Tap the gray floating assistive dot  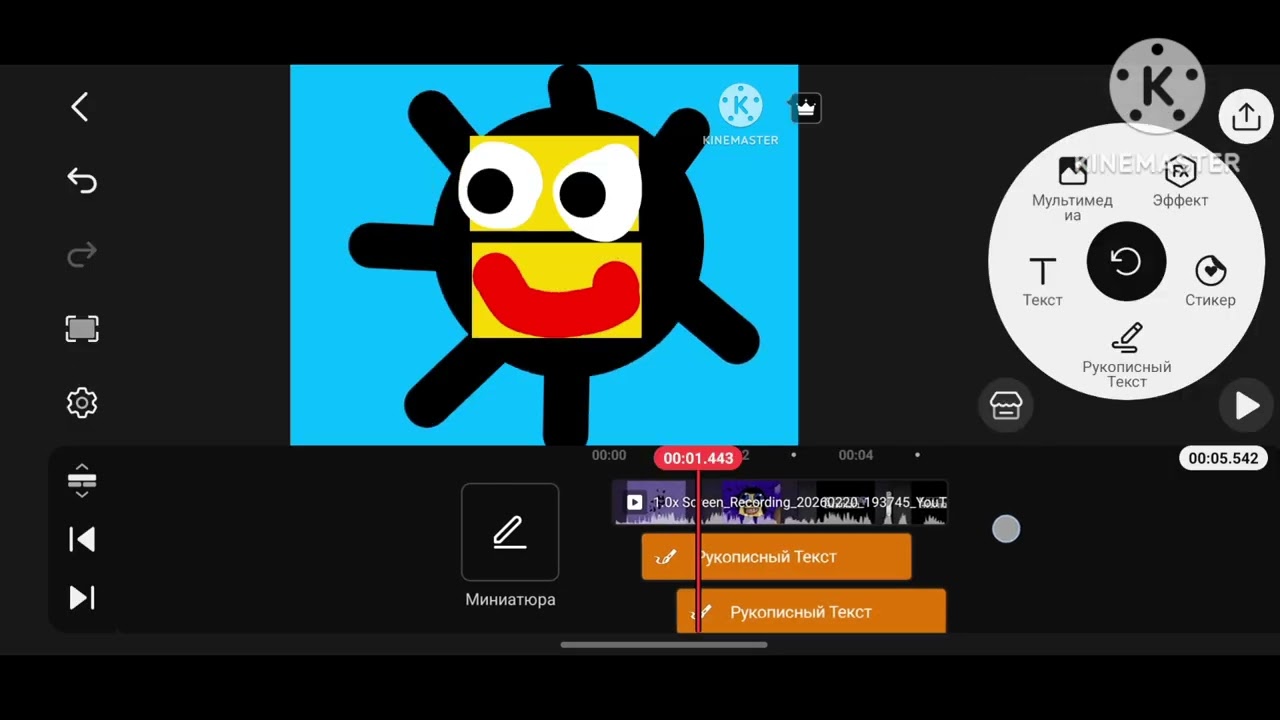[x=1006, y=530]
